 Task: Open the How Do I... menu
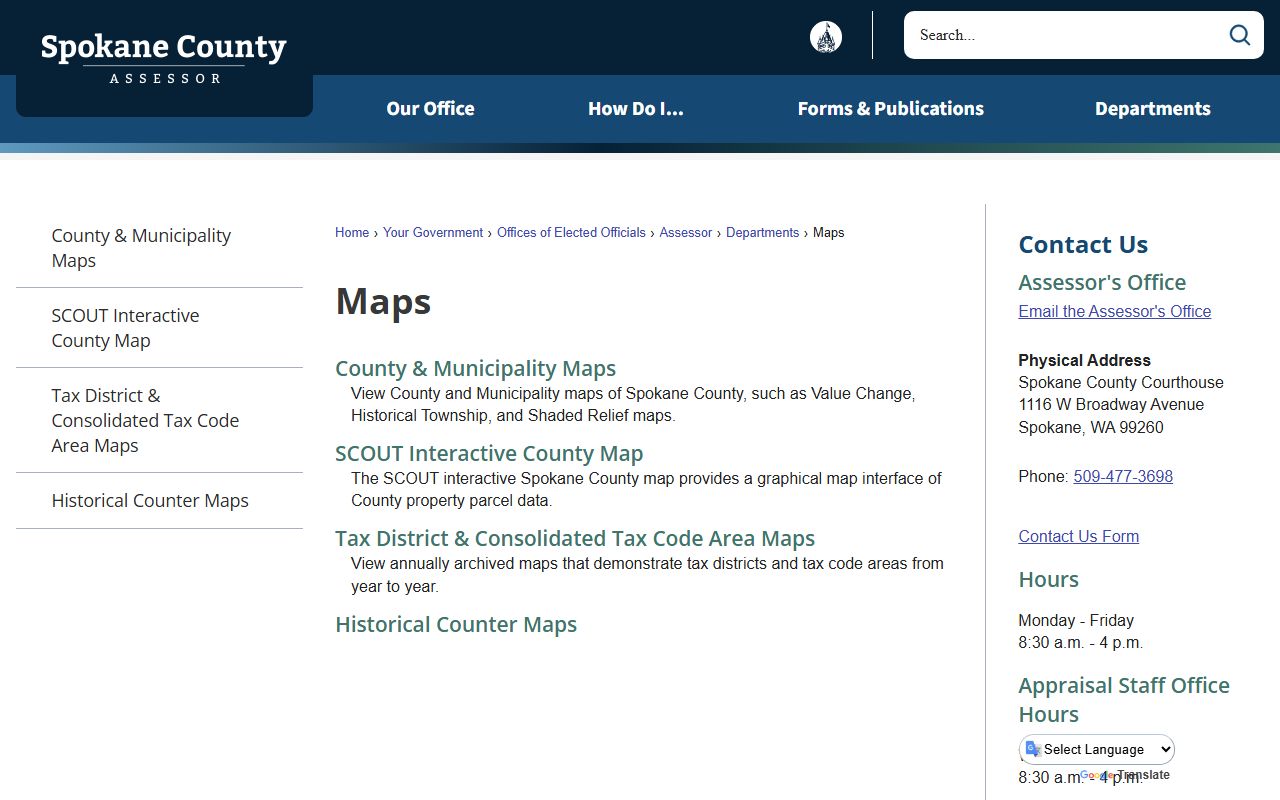coord(636,108)
